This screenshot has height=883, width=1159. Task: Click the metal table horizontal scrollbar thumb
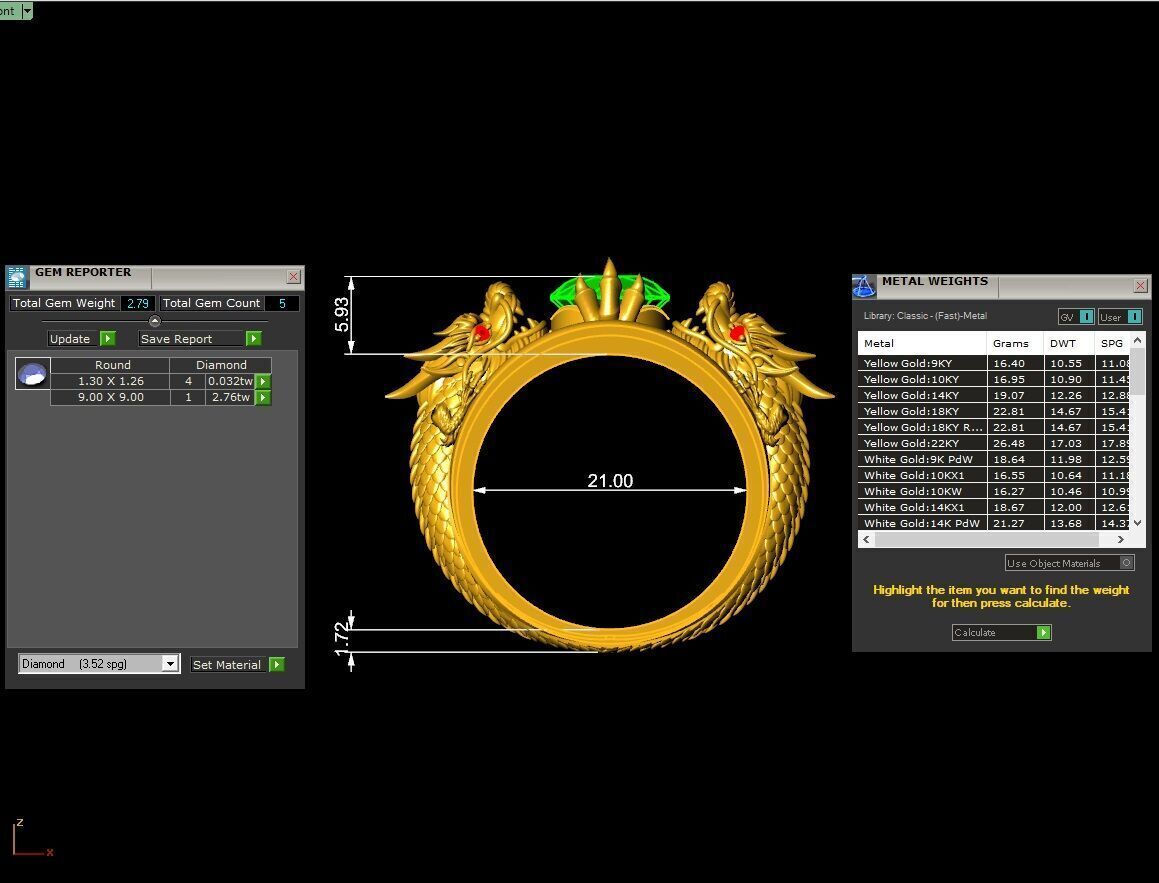coord(987,539)
